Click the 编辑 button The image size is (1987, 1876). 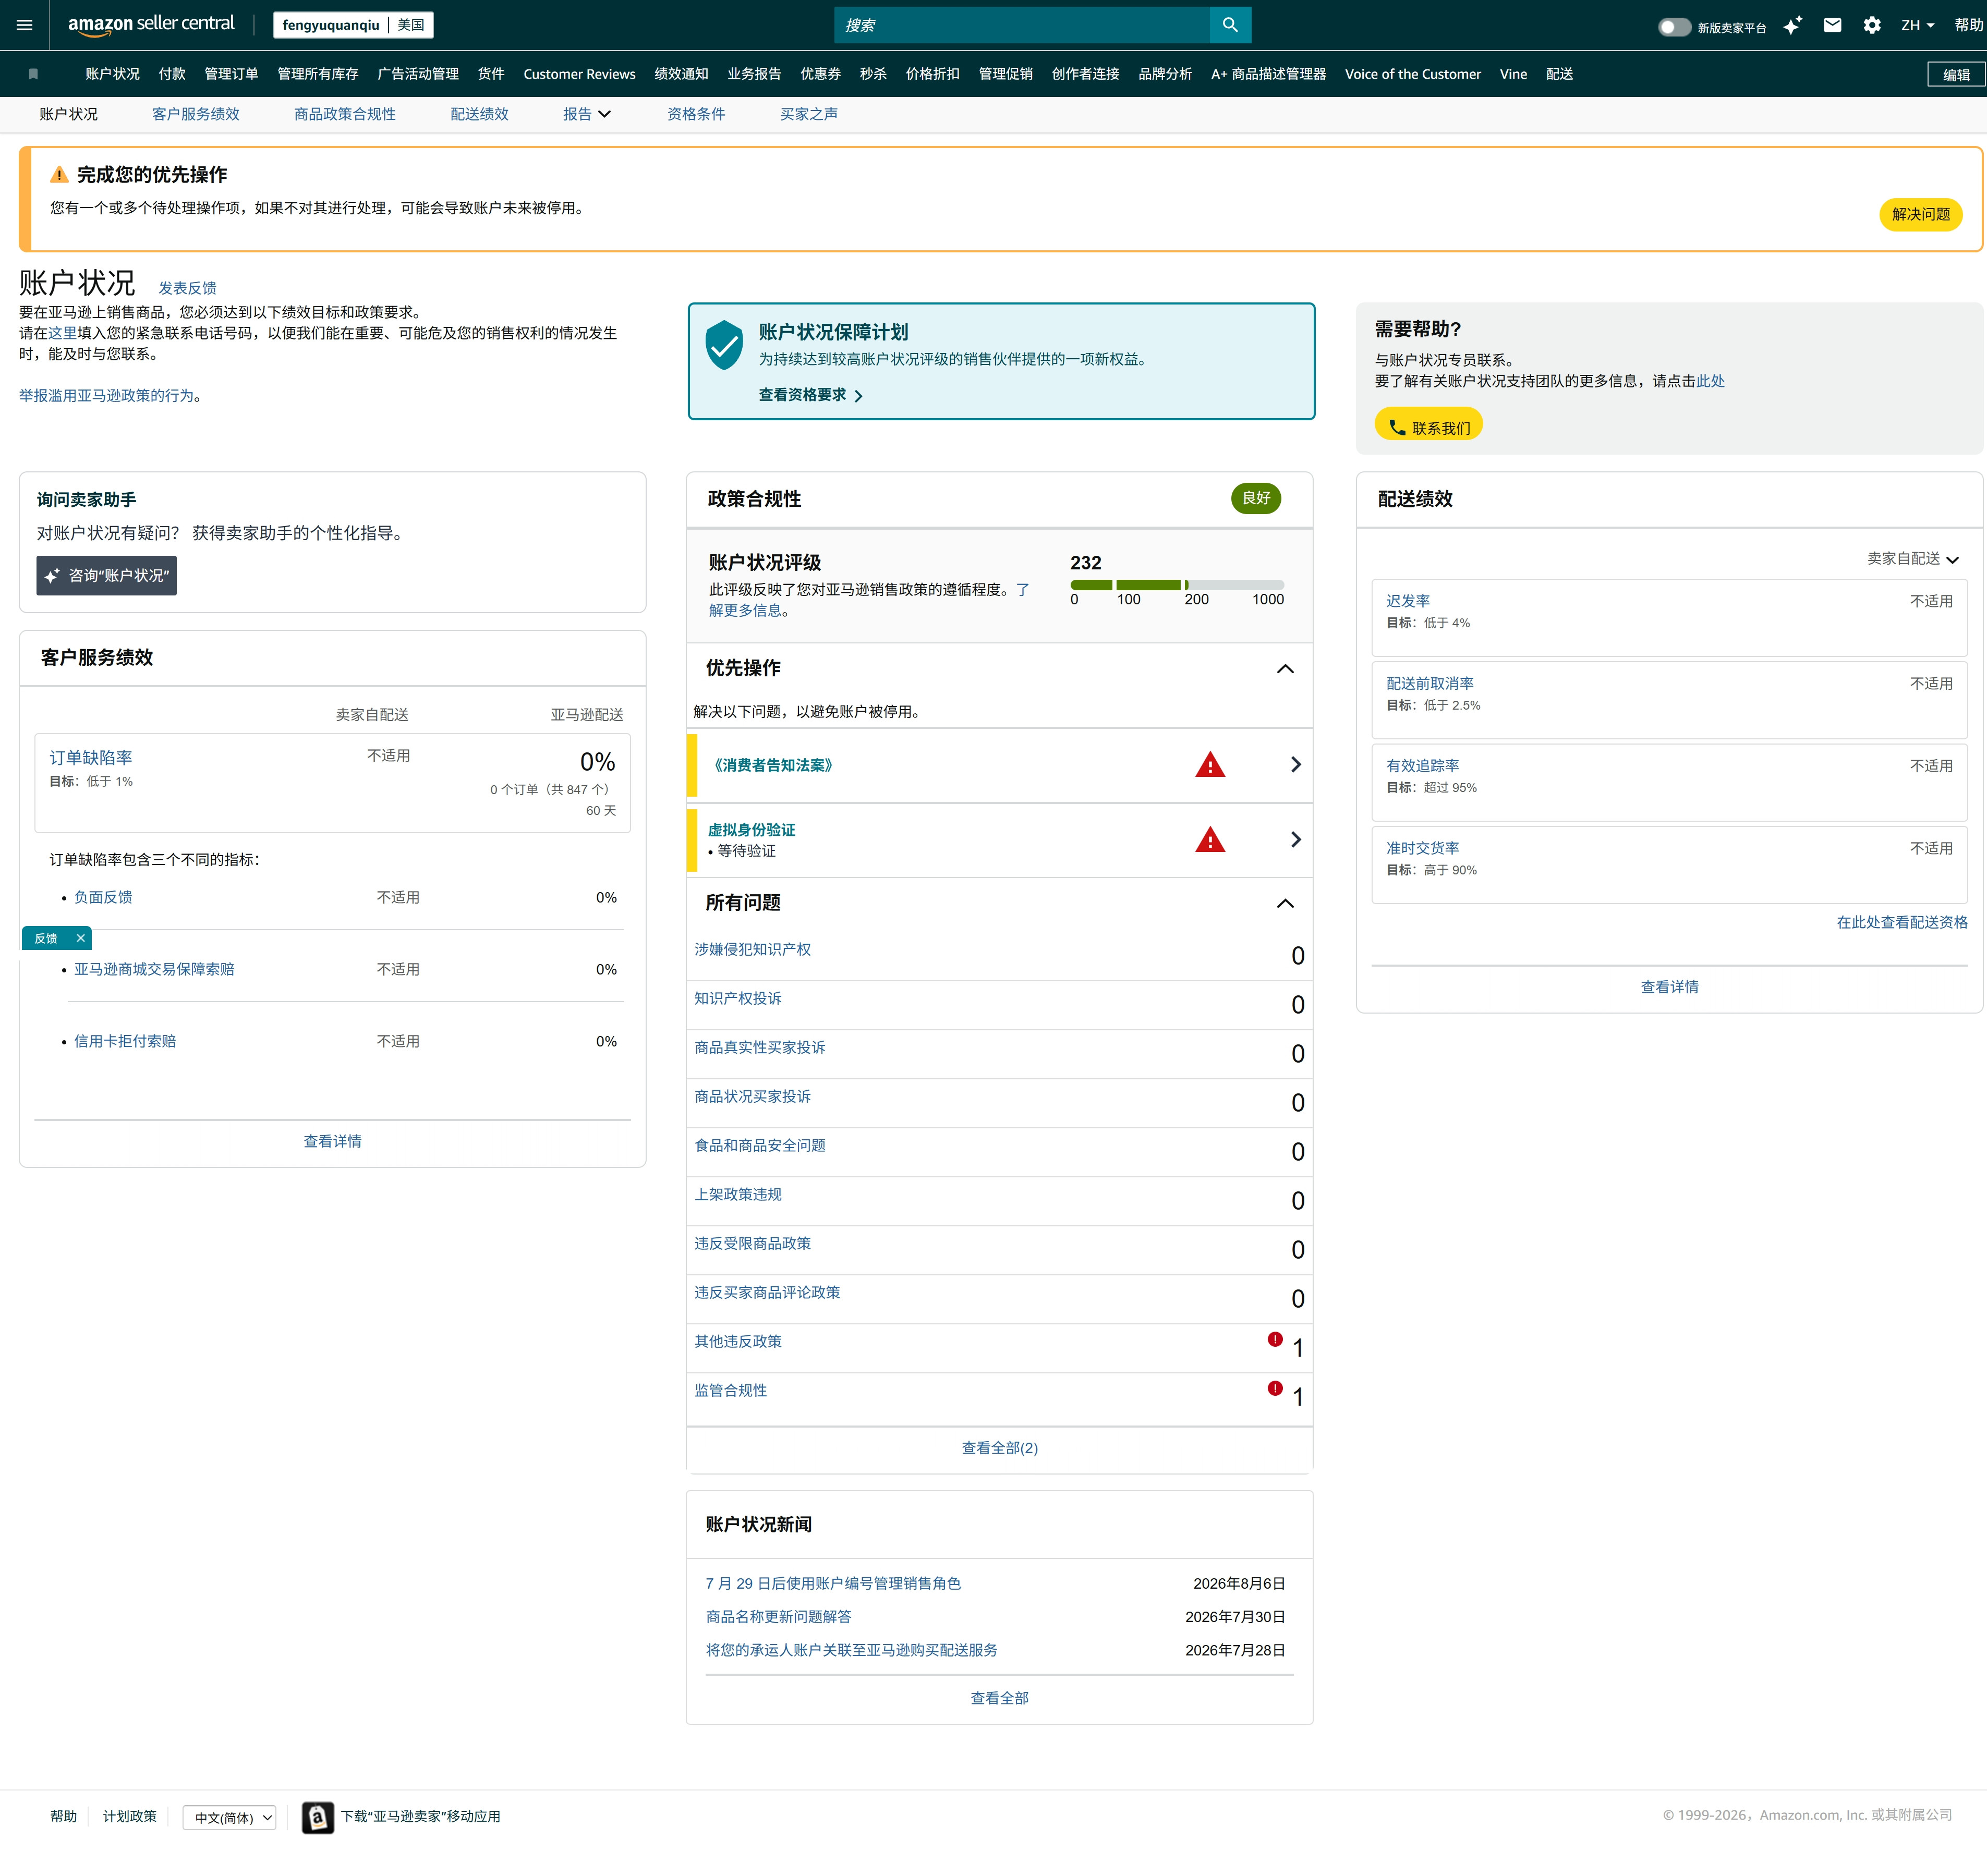pos(1956,75)
